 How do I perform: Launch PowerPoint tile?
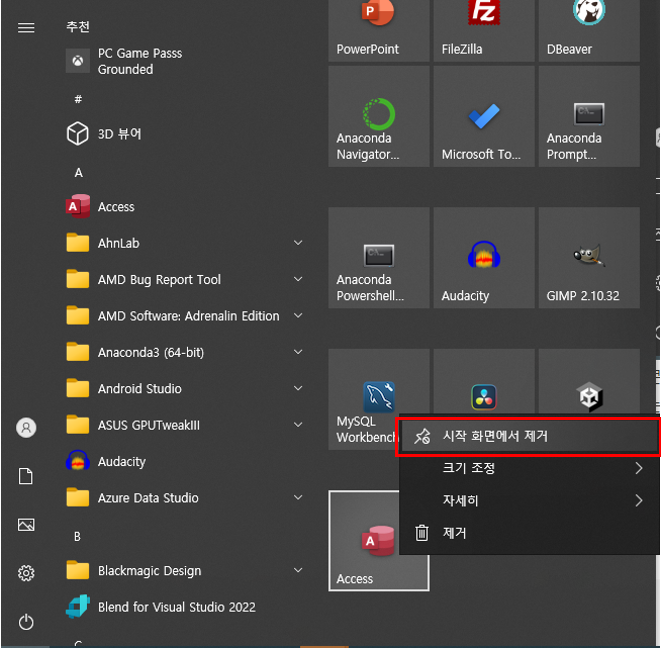pyautogui.click(x=379, y=30)
